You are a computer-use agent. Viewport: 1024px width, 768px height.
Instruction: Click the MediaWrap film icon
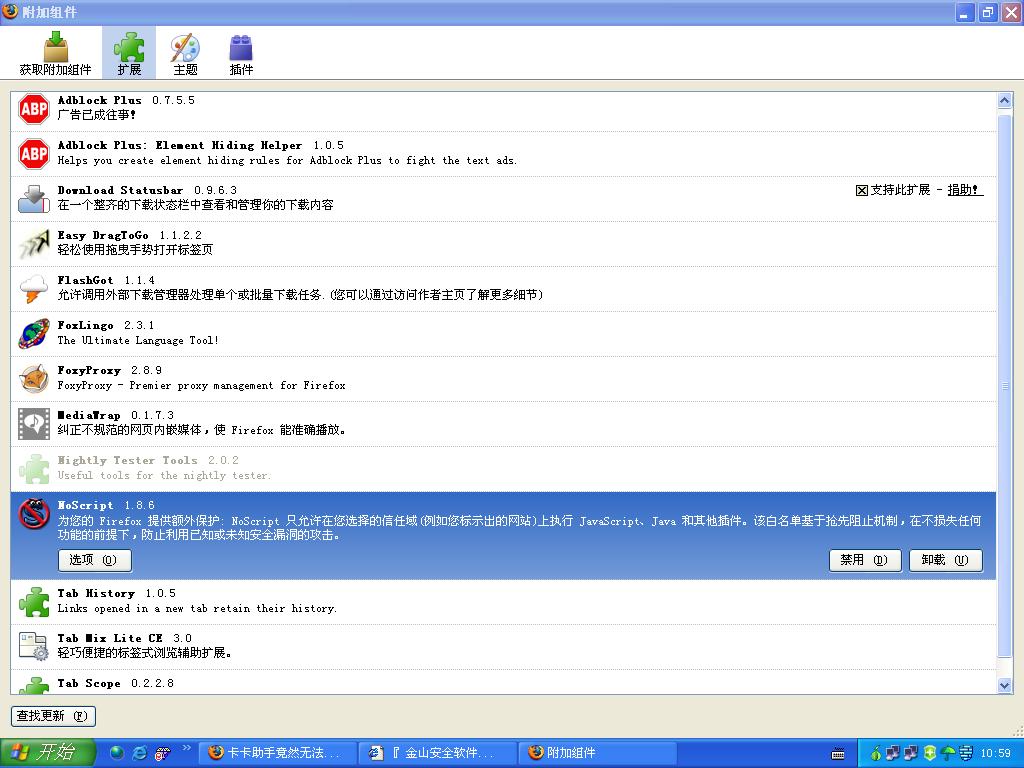click(33, 424)
